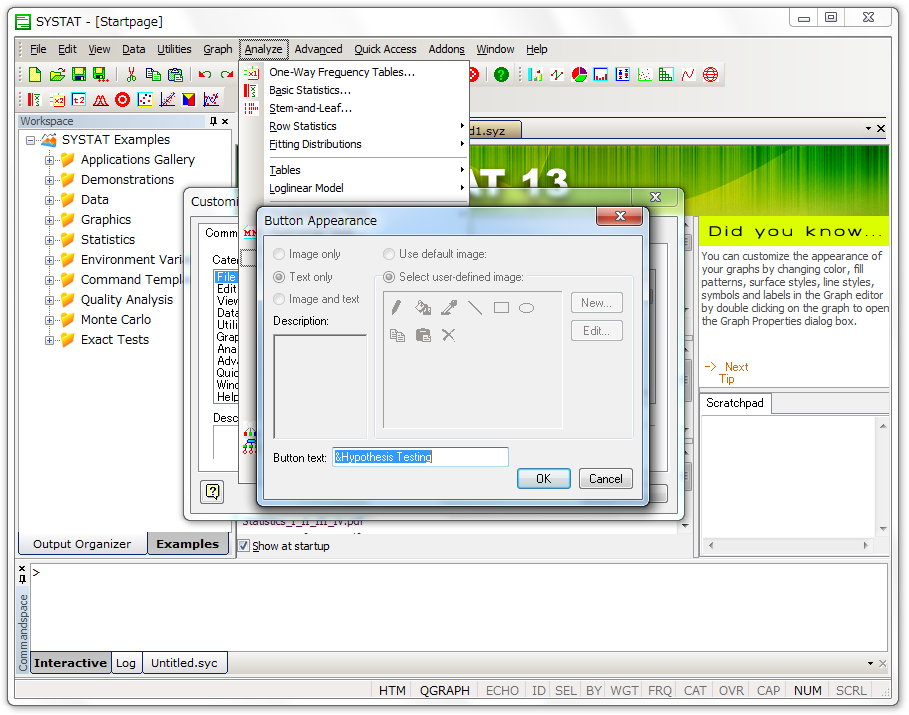Expand the Quality Analysis node
909x715 pixels.
49,300
